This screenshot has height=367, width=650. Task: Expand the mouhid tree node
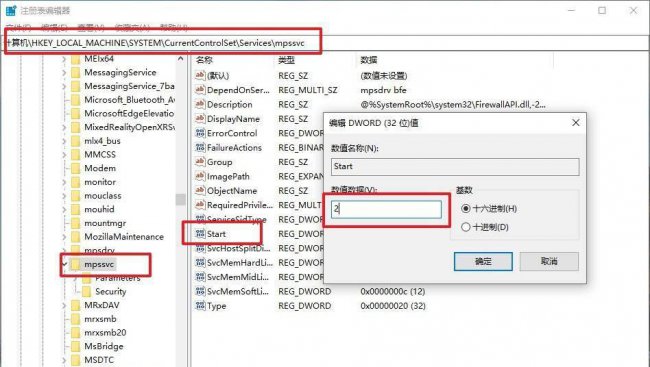click(x=64, y=209)
